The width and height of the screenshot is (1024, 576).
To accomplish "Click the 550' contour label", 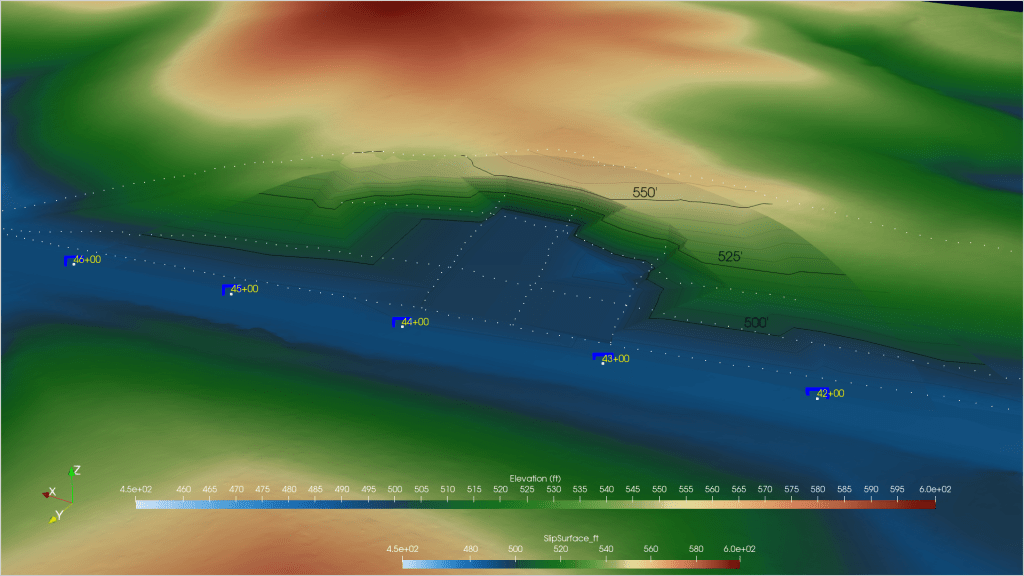I will [x=644, y=192].
